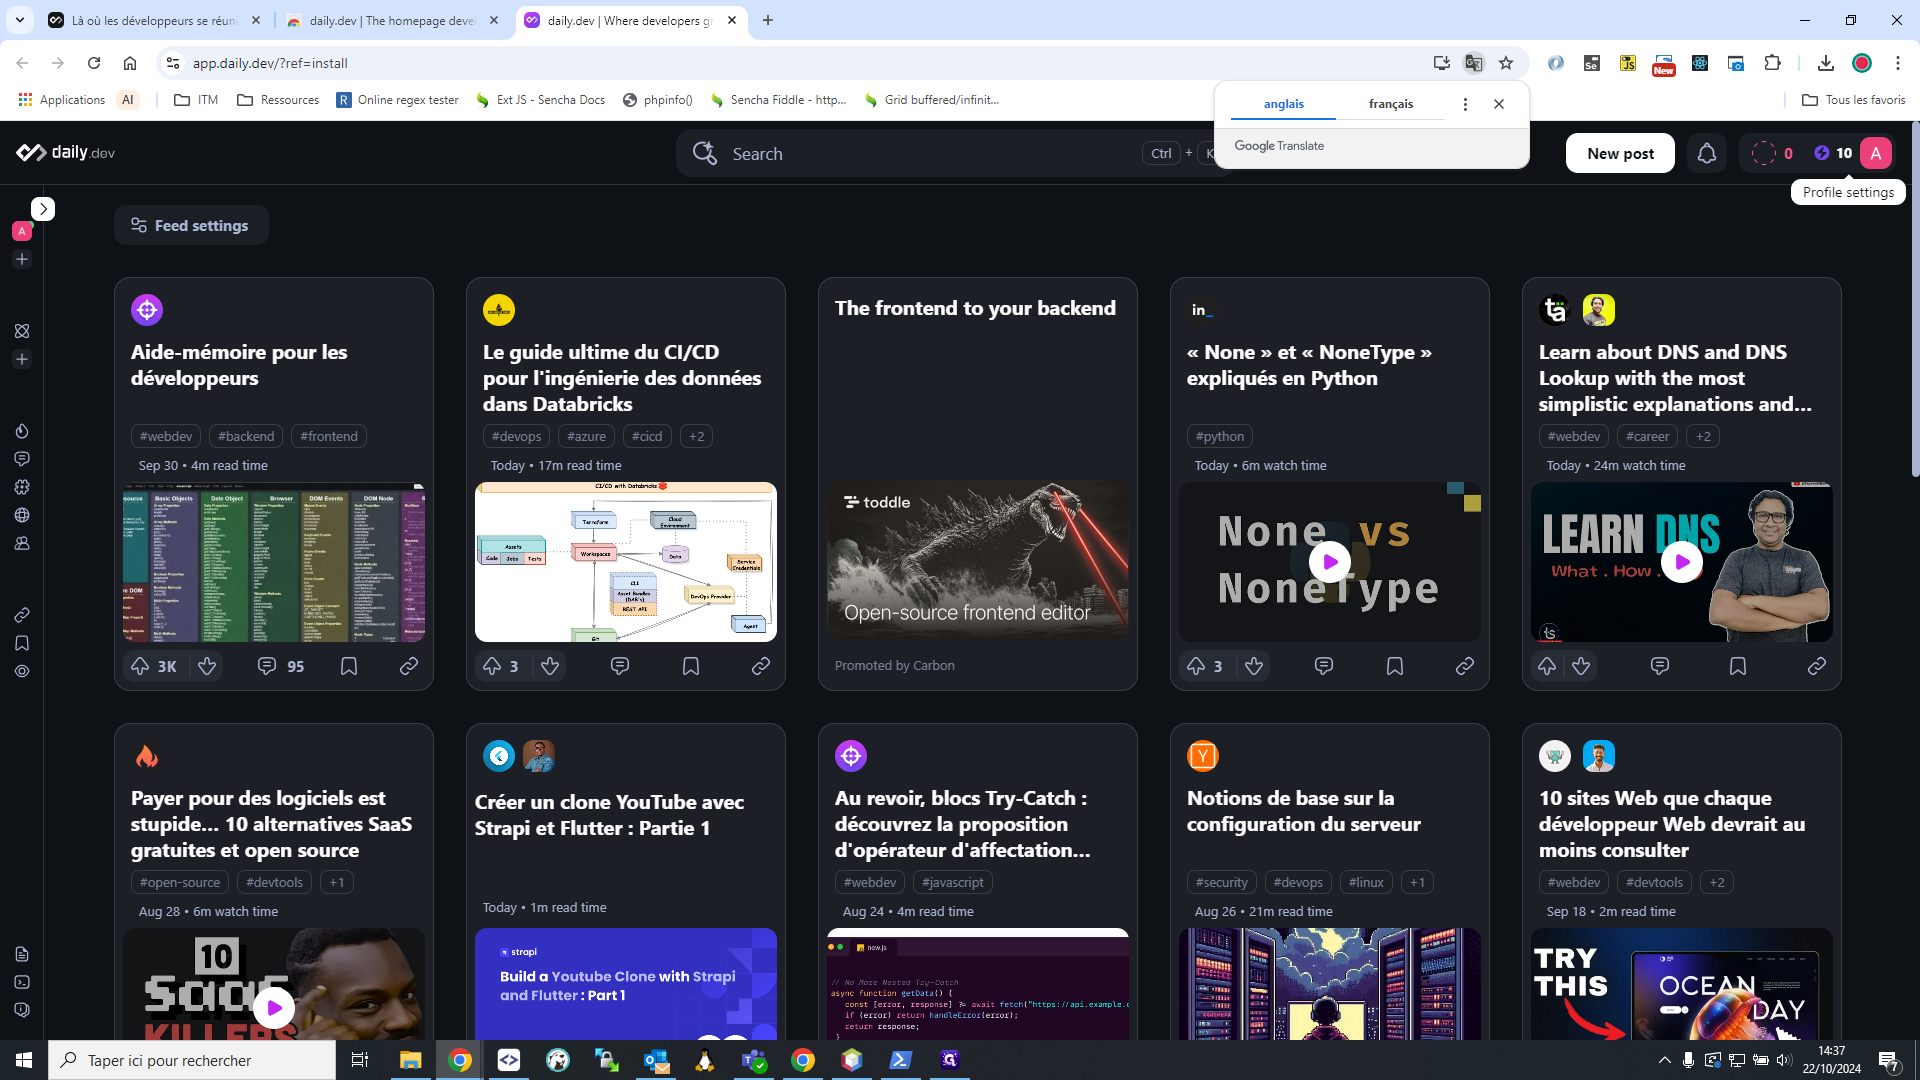Bookmark the None vs NoneType post
Image resolution: width=1920 pixels, height=1080 pixels.
tap(1395, 666)
